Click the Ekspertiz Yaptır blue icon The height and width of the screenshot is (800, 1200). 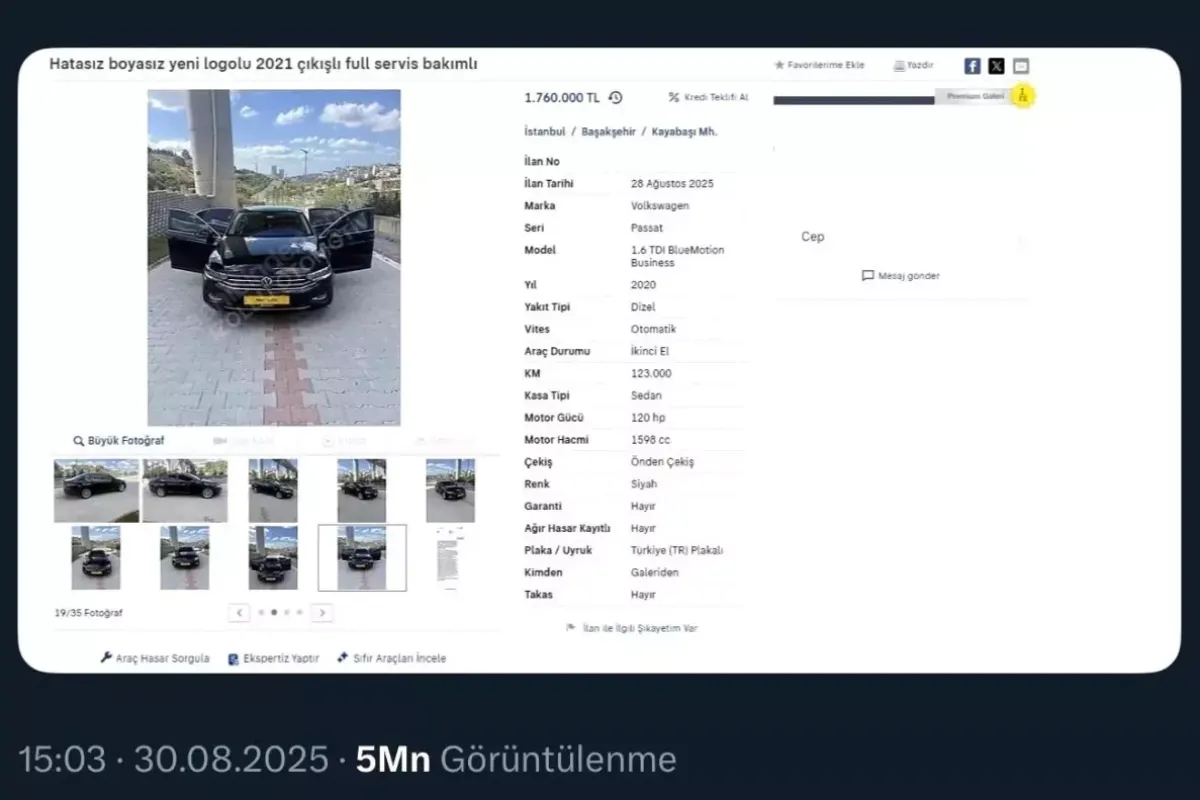[233, 659]
